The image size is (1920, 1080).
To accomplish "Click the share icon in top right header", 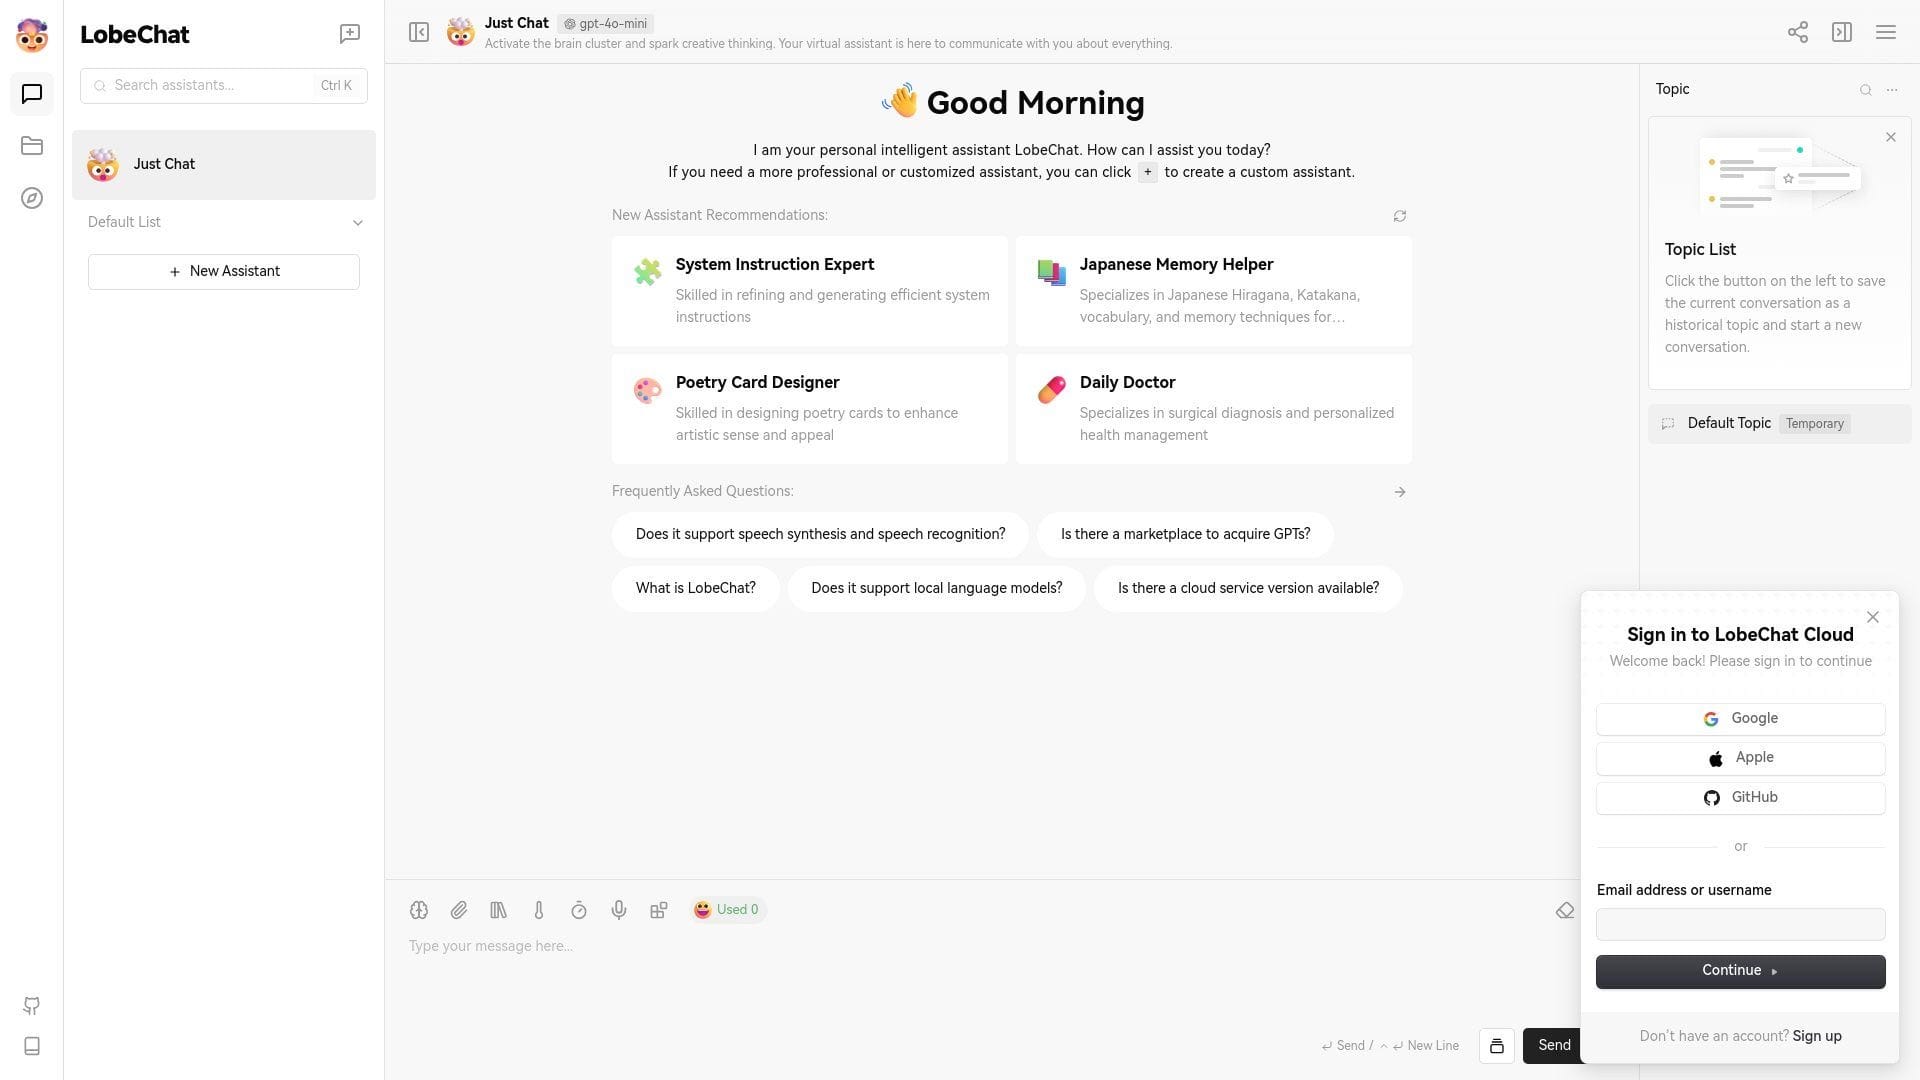I will click(x=1797, y=32).
